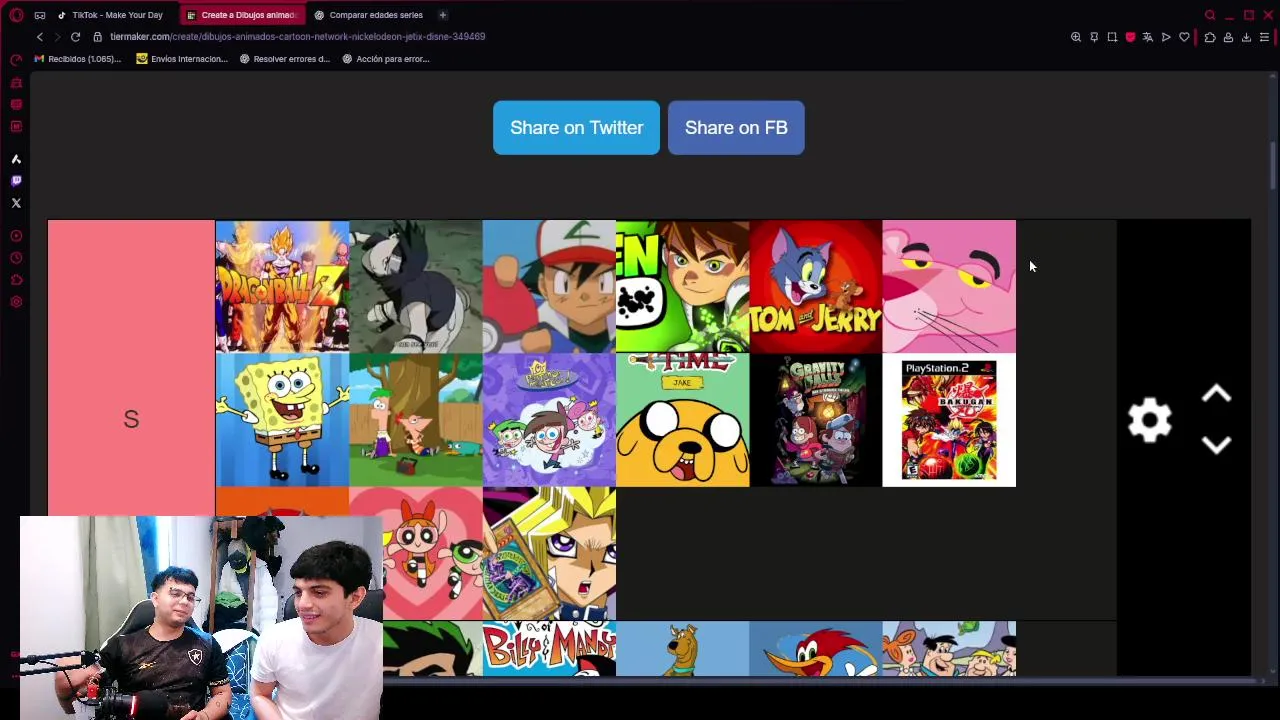Click the site padlock security icon
Image resolution: width=1280 pixels, height=720 pixels.
(97, 37)
